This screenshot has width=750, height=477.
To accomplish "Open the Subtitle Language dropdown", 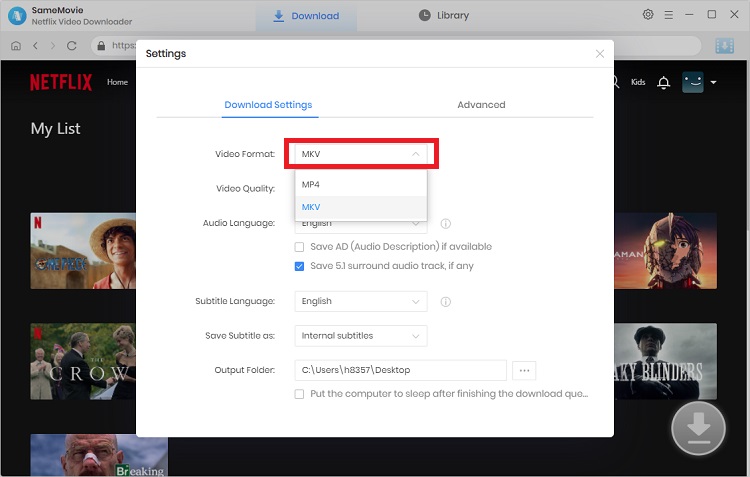I will point(361,301).
